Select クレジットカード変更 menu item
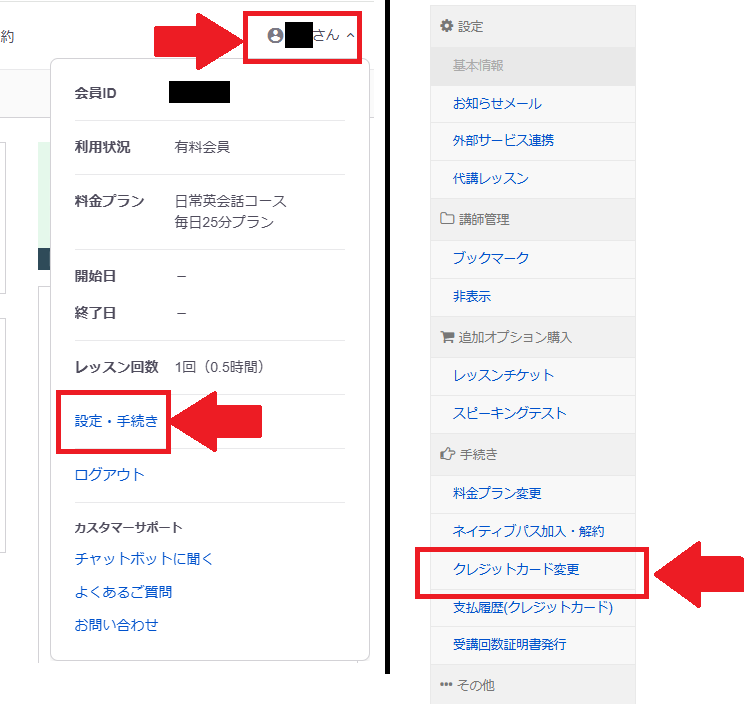The image size is (756, 704). (516, 570)
